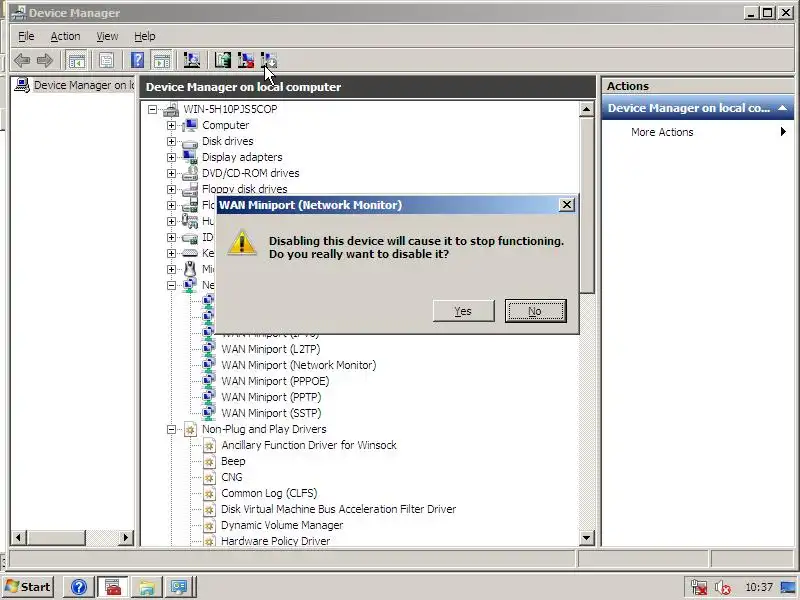Click Scan for hardware changes icon
Screen dimensions: 800x600
pos(192,61)
